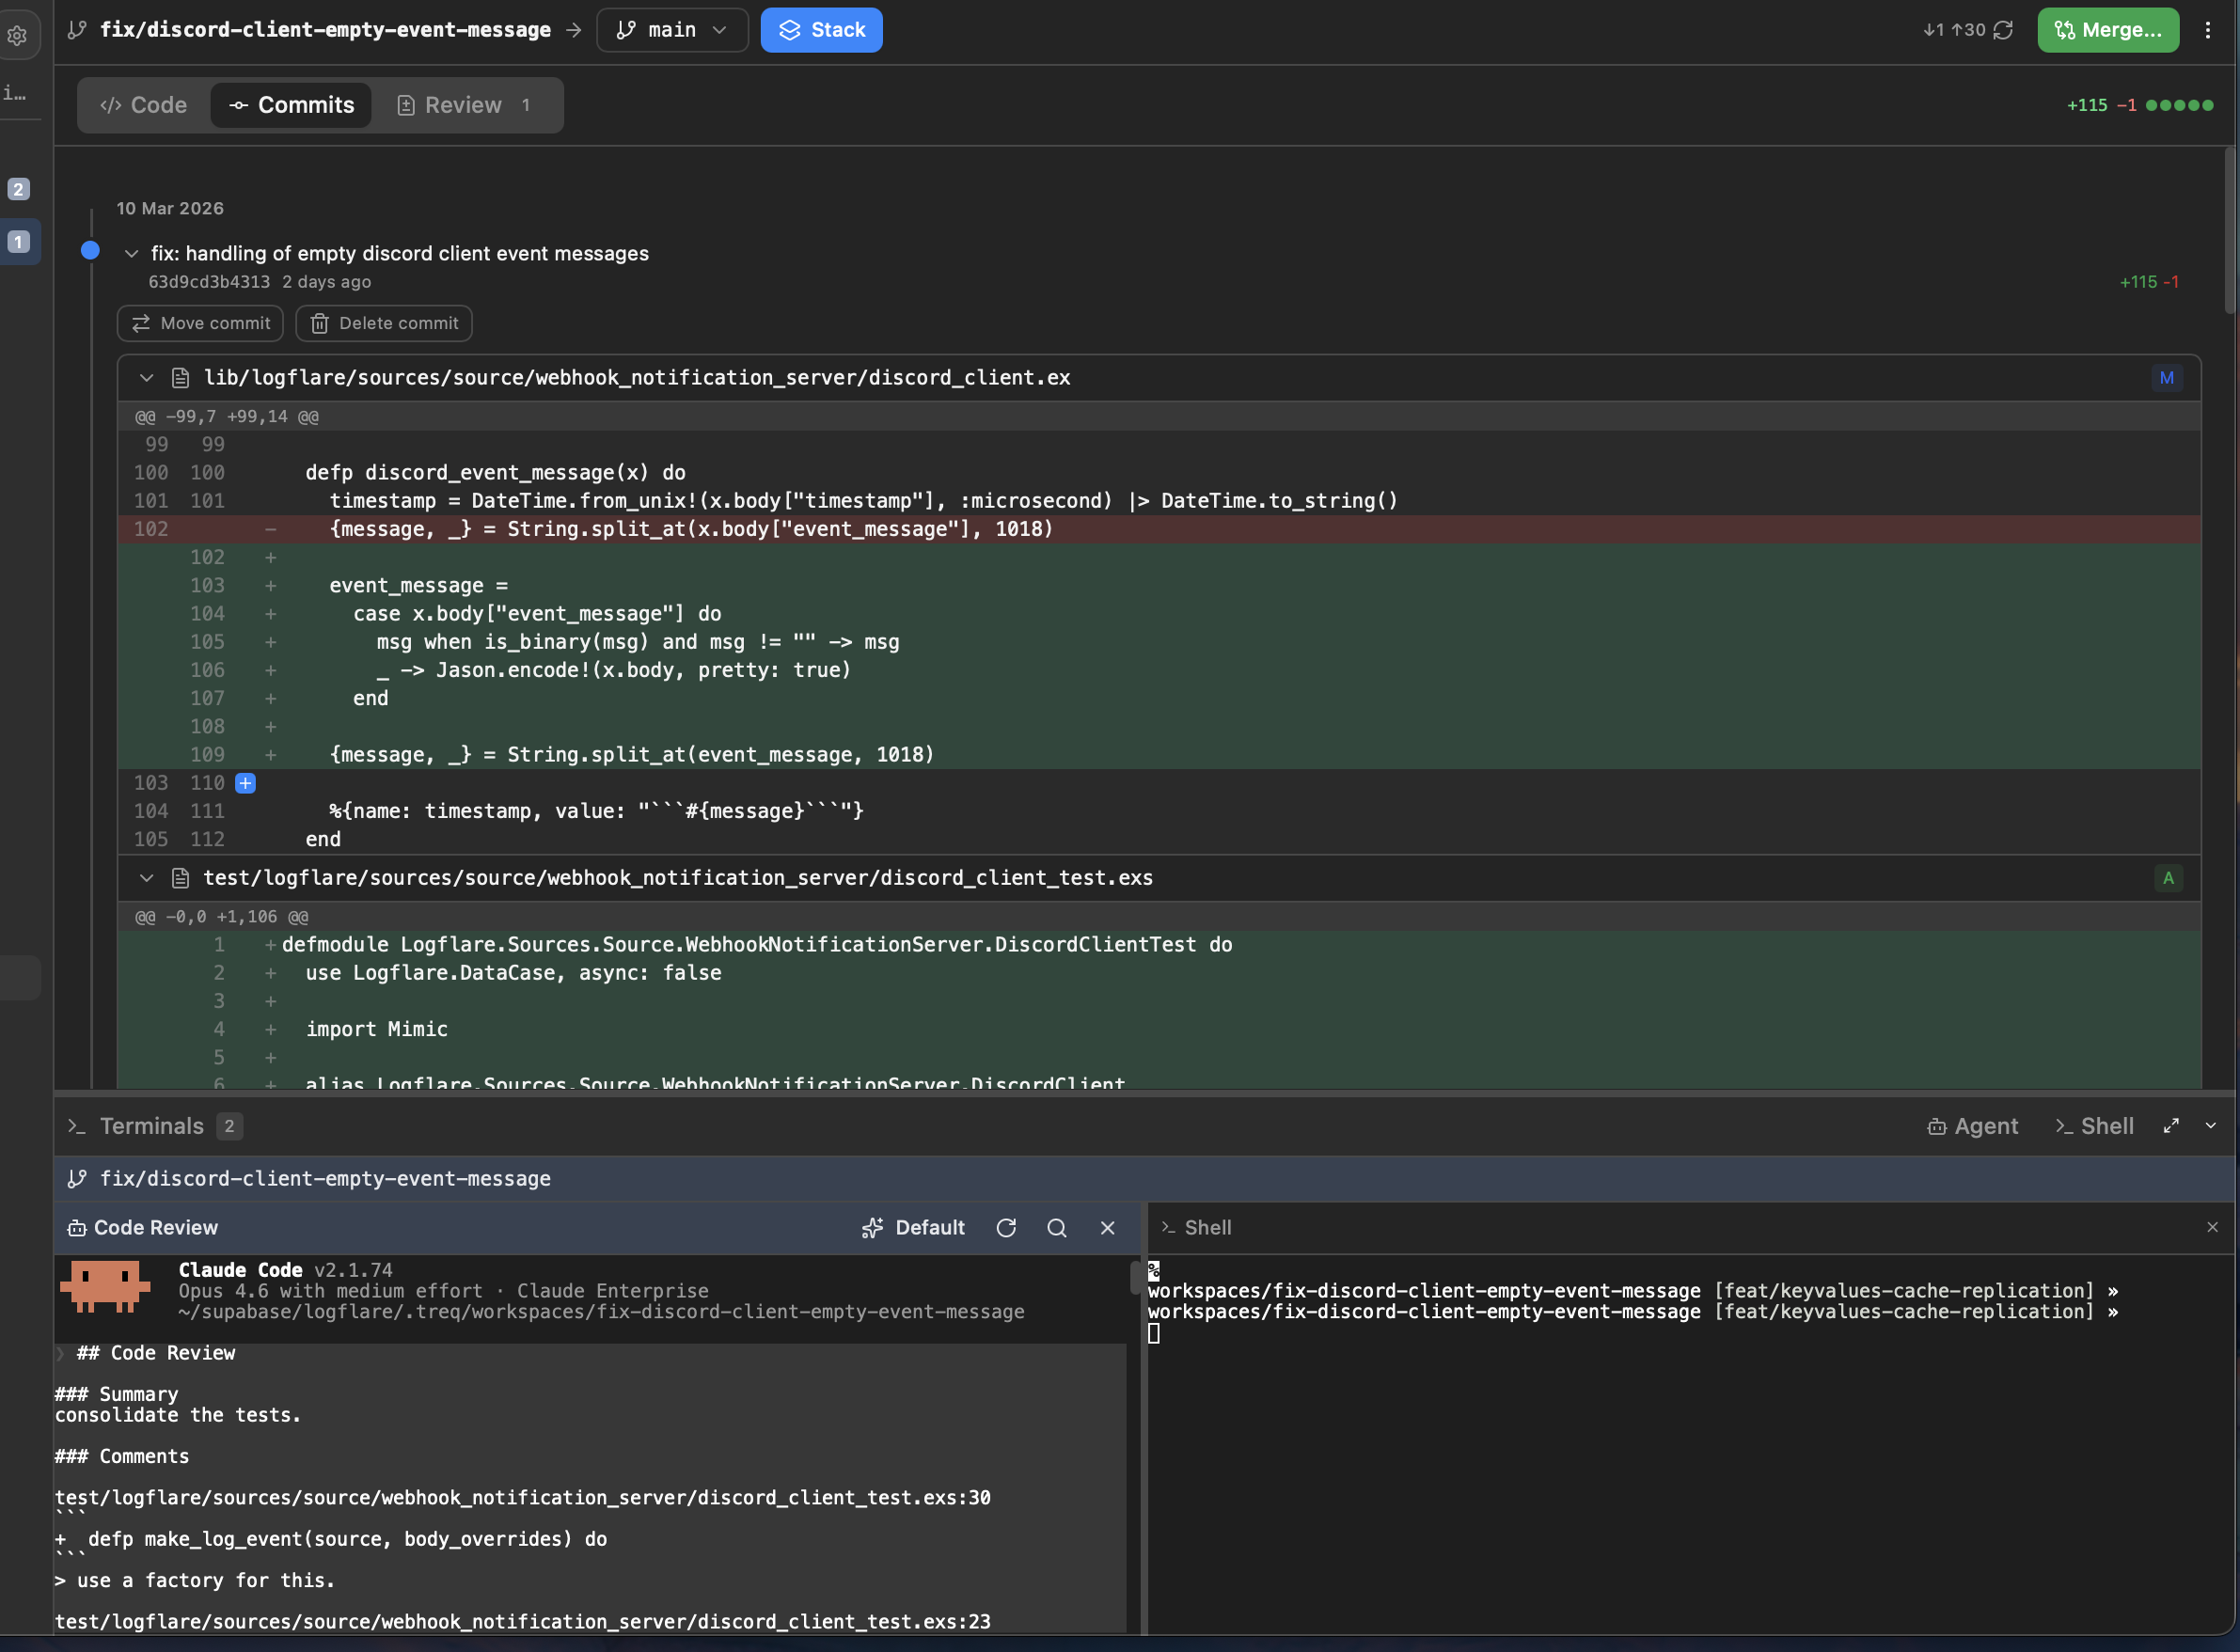Click commit hash 63d9cd3b4313
This screenshot has width=2240, height=1652.
click(209, 282)
